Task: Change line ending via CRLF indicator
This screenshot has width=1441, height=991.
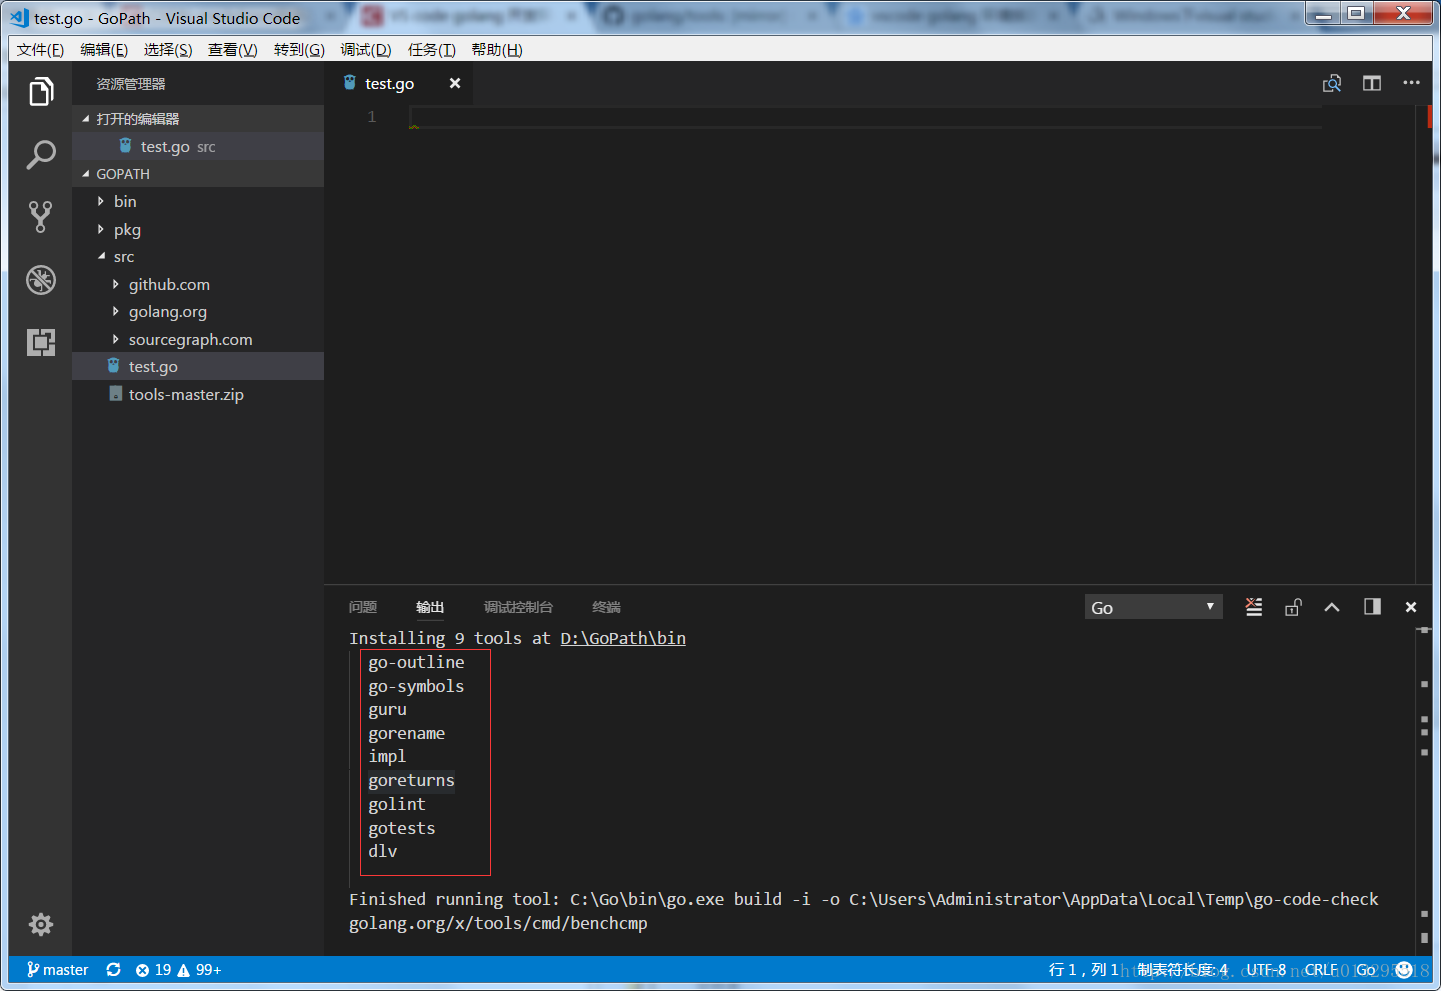Action: [1321, 970]
